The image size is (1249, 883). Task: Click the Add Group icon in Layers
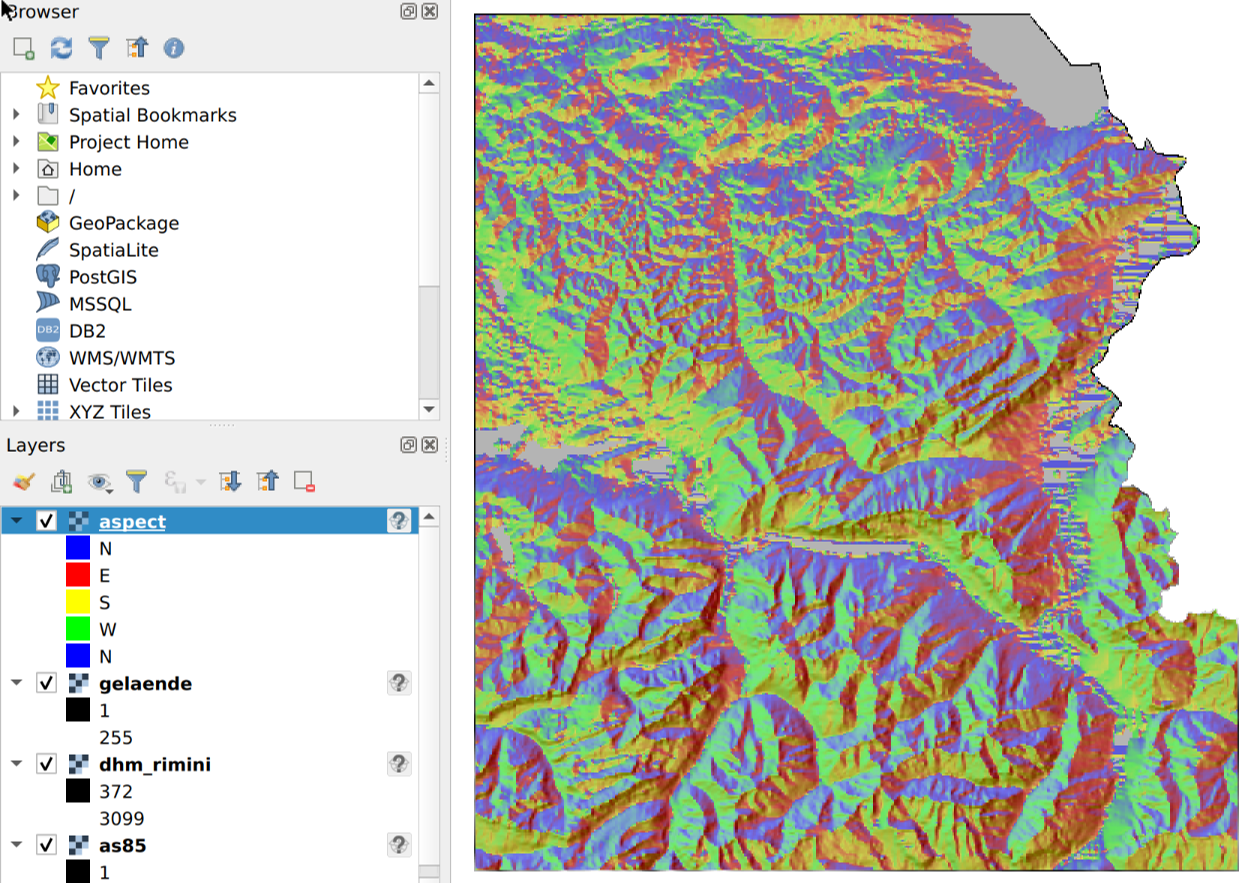click(x=61, y=482)
